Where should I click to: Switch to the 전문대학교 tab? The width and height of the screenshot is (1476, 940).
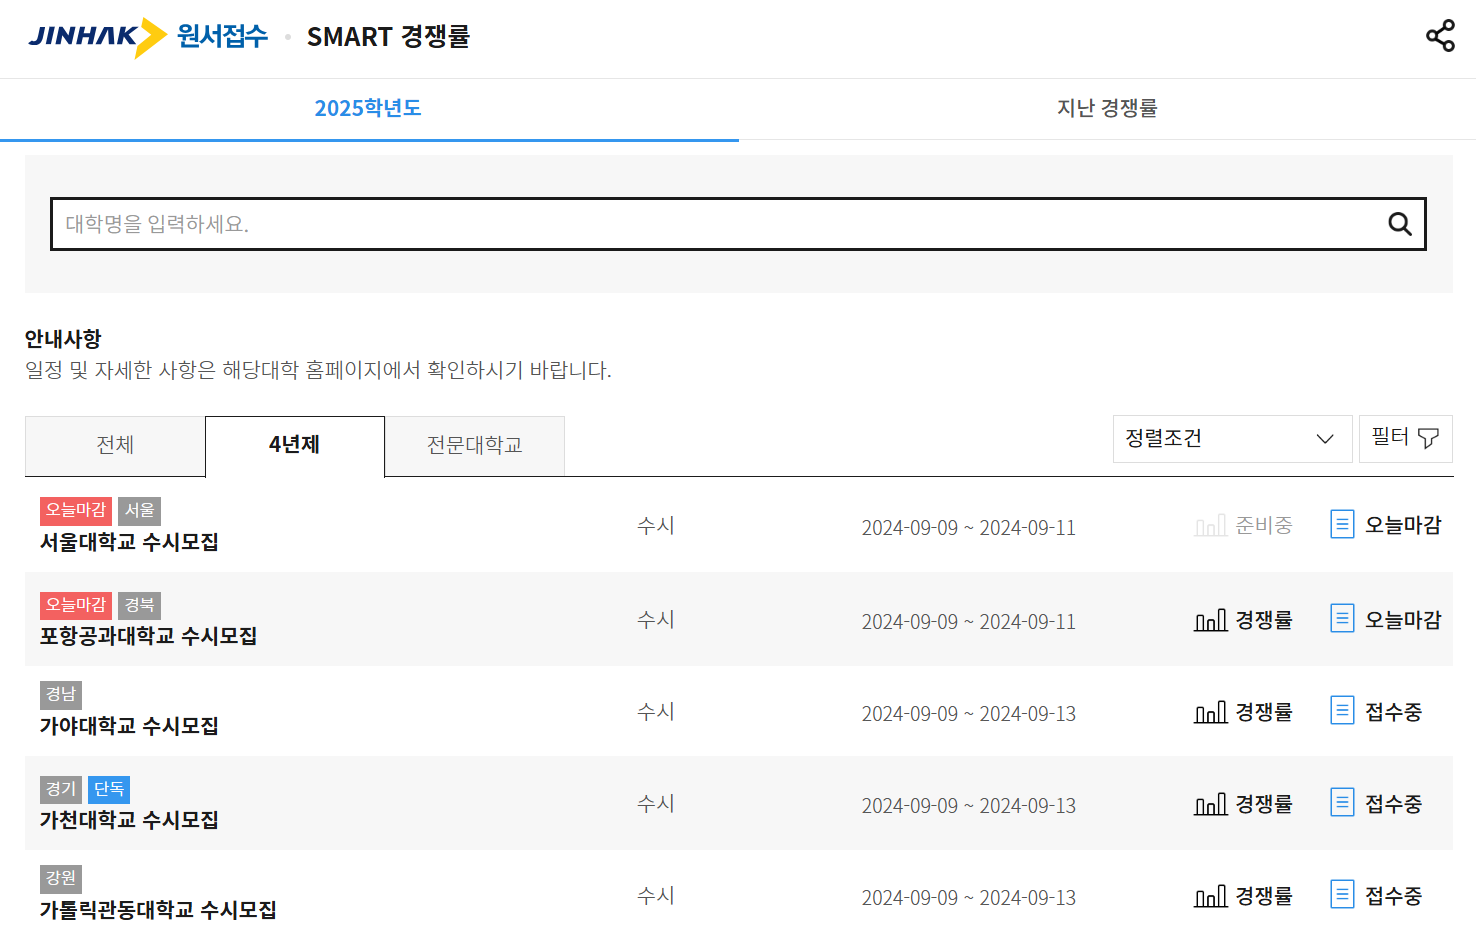pyautogui.click(x=474, y=446)
